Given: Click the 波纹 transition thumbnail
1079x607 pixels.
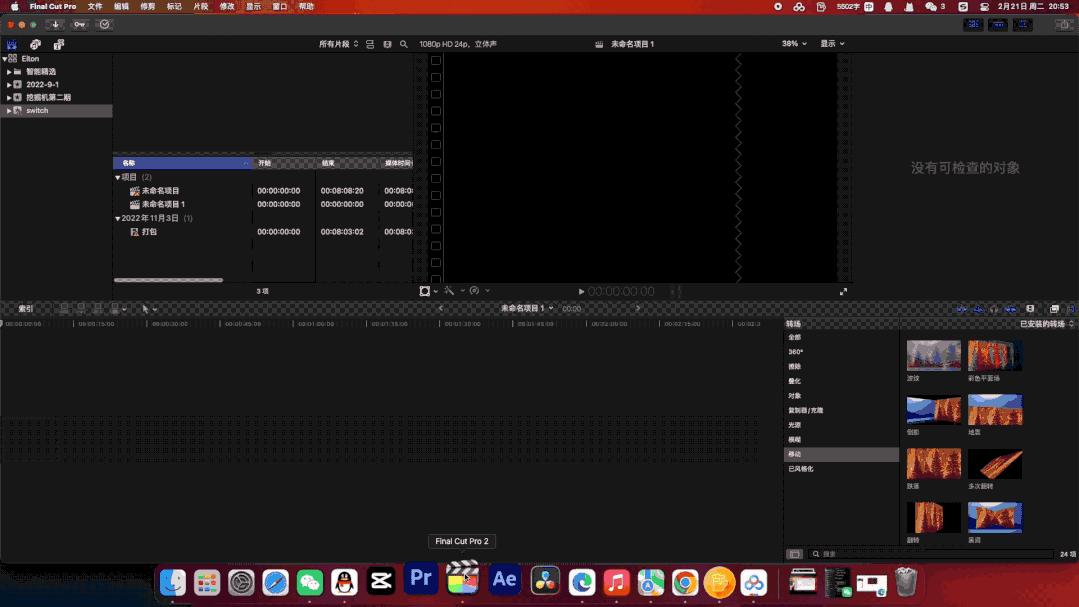Looking at the screenshot, I should pyautogui.click(x=933, y=355).
